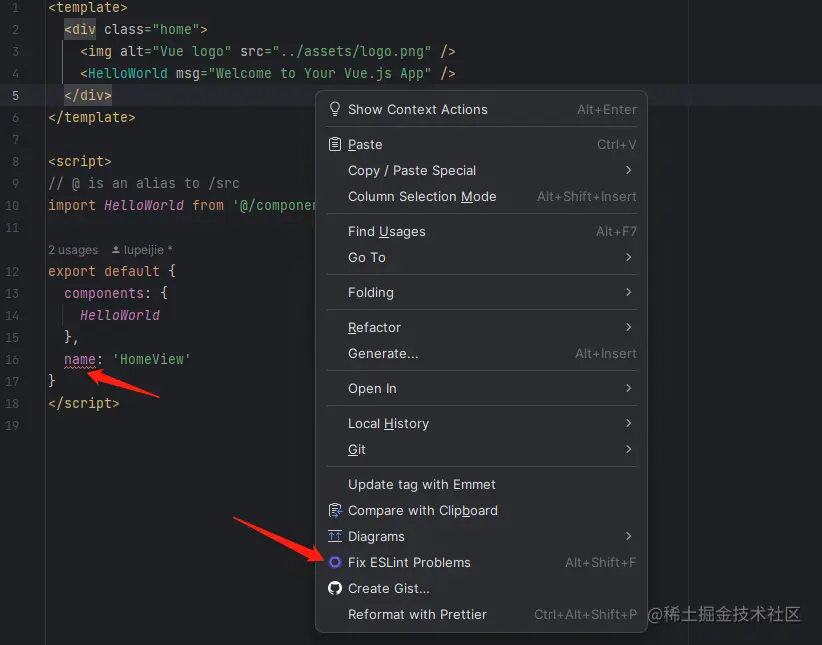Click the Compare with Clipboard icon

pyautogui.click(x=335, y=510)
